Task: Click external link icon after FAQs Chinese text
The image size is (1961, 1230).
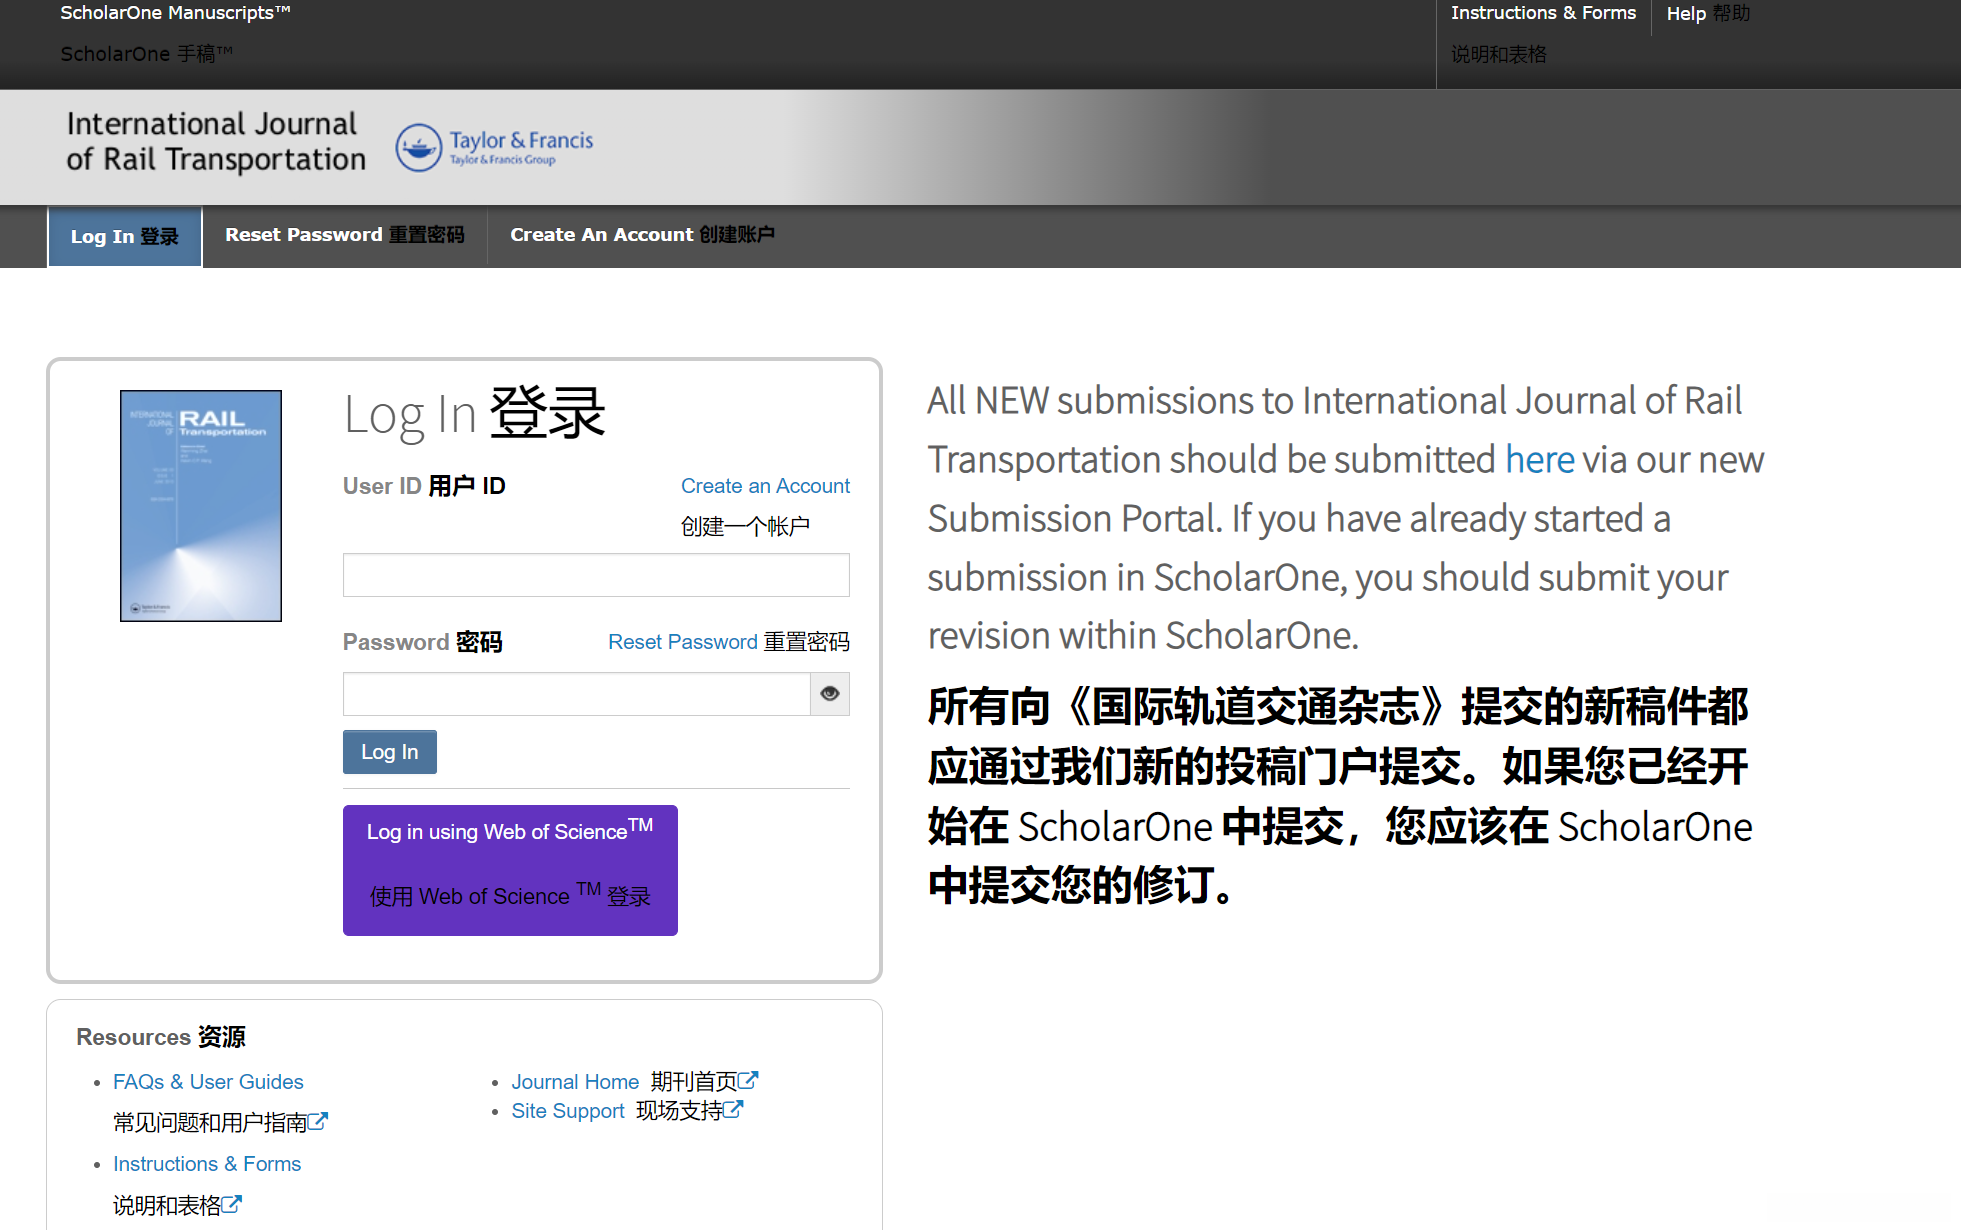Action: pos(318,1122)
